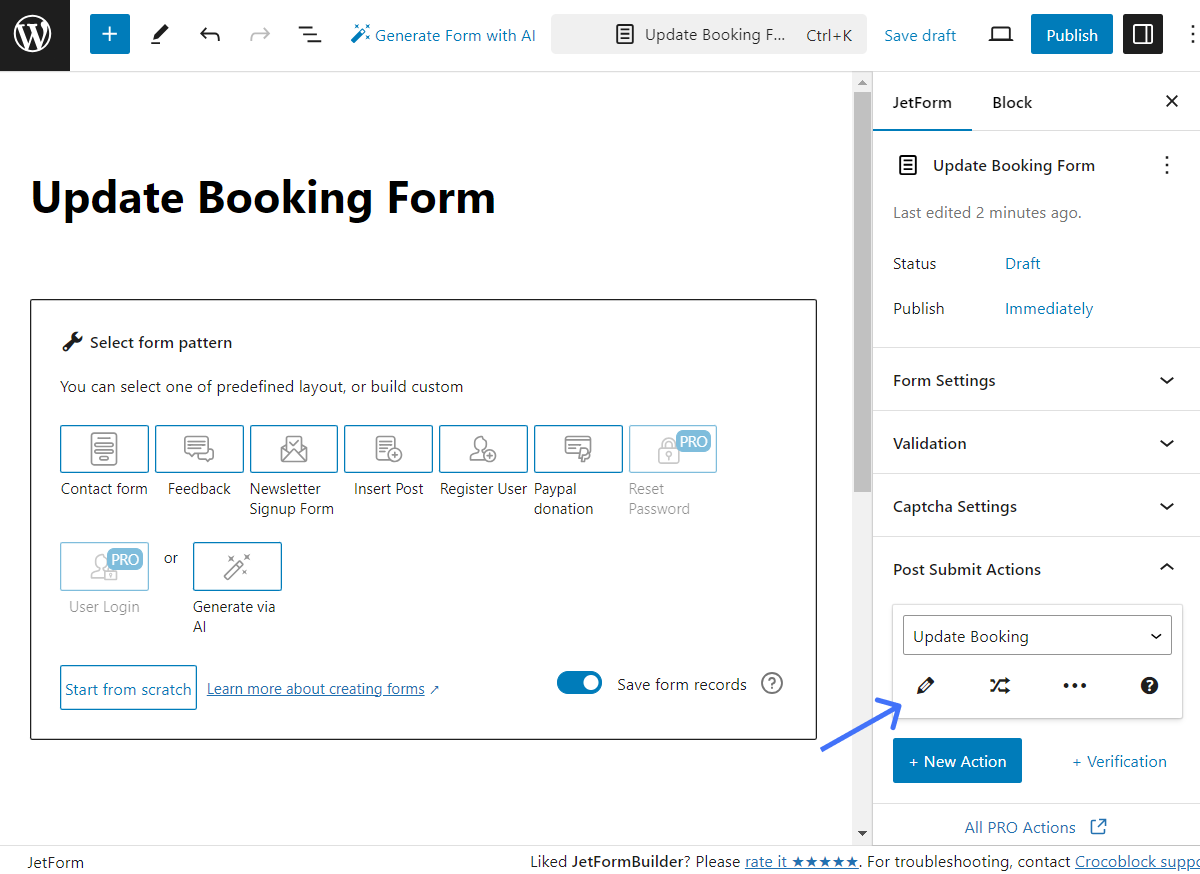
Task: Expand the Form Settings section
Action: (1036, 380)
